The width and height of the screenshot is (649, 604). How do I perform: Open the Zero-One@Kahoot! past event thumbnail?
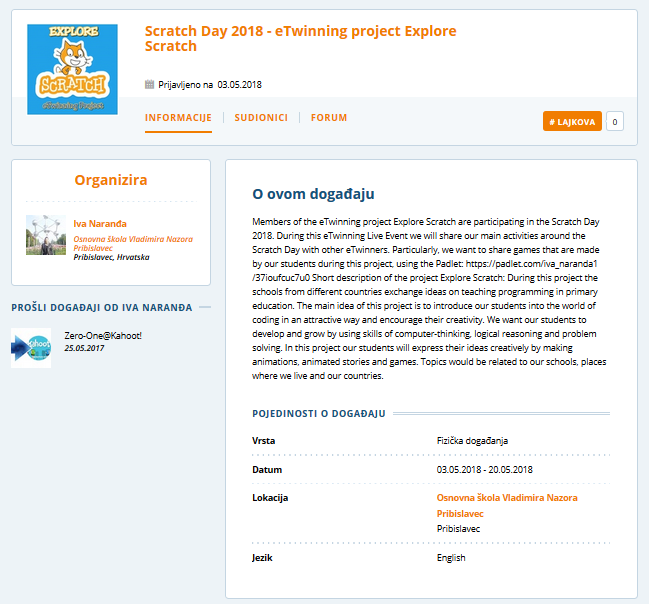pyautogui.click(x=31, y=348)
